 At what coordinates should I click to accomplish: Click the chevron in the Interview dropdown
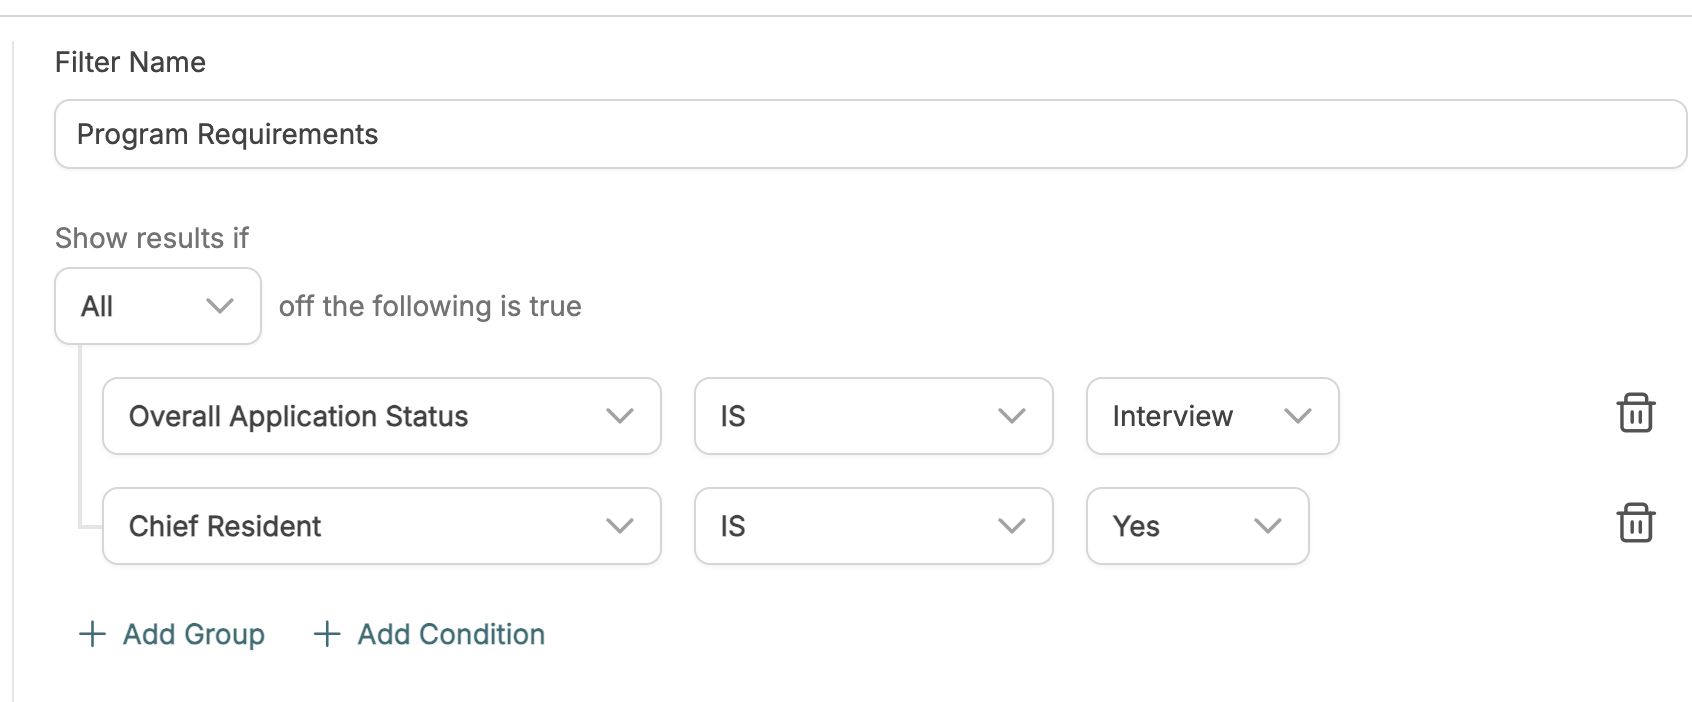[x=1298, y=416]
